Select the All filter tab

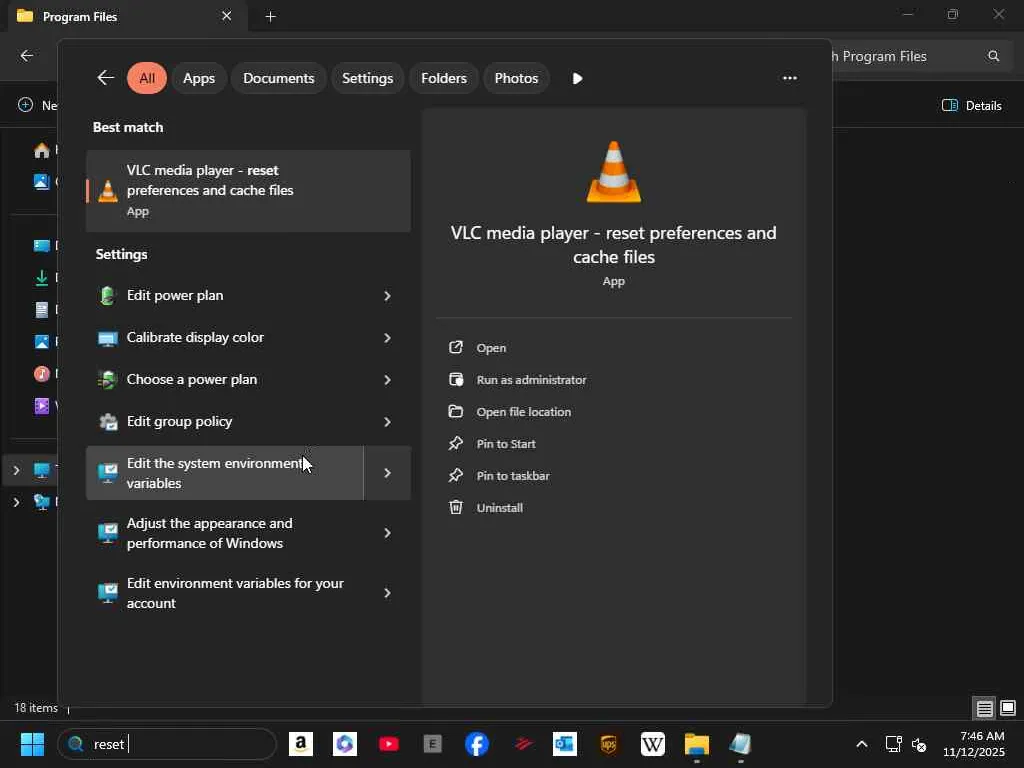click(147, 78)
